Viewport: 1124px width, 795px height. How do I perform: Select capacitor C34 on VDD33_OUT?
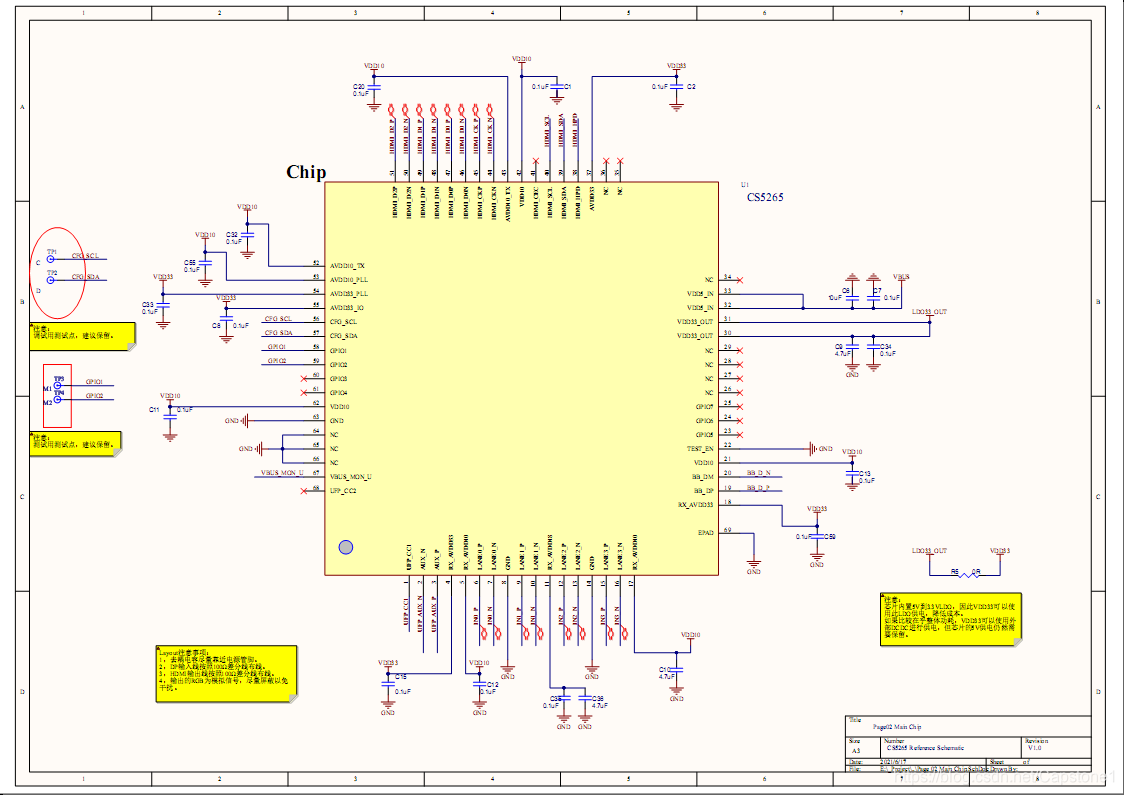[x=873, y=346]
